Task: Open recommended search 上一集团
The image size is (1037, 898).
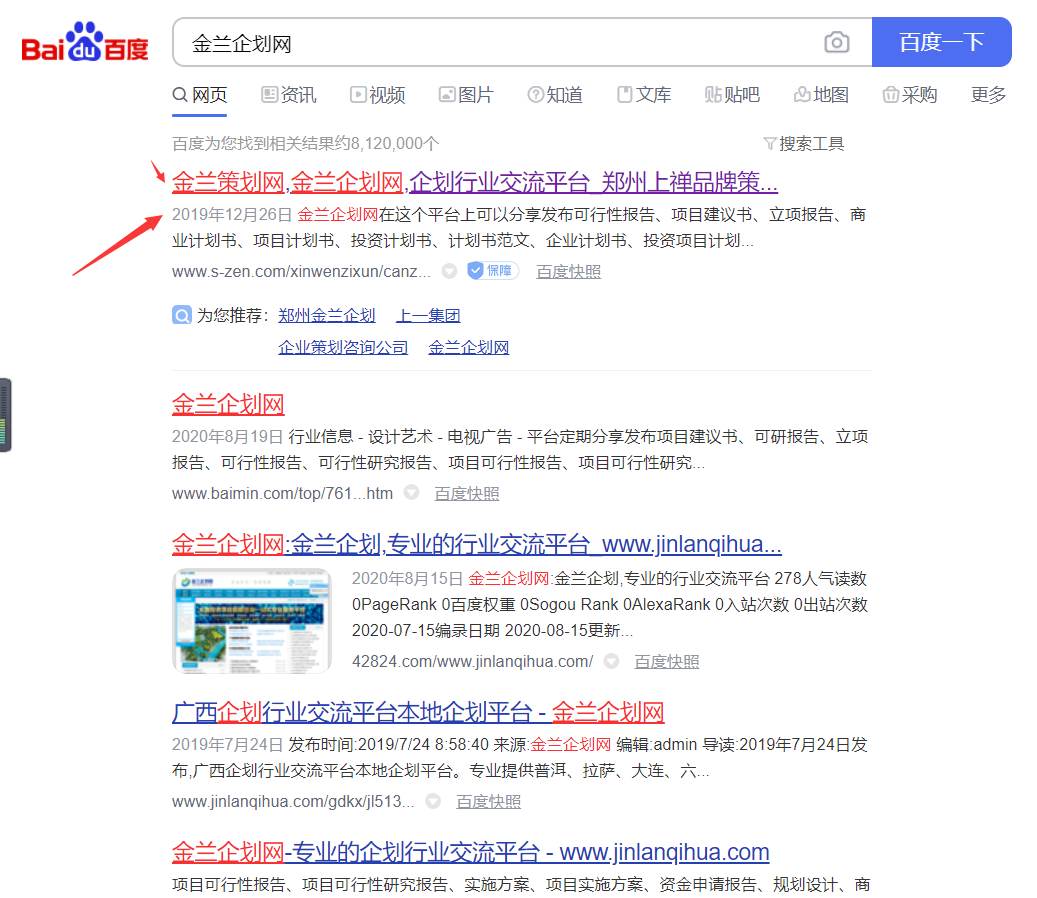Action: coord(428,315)
